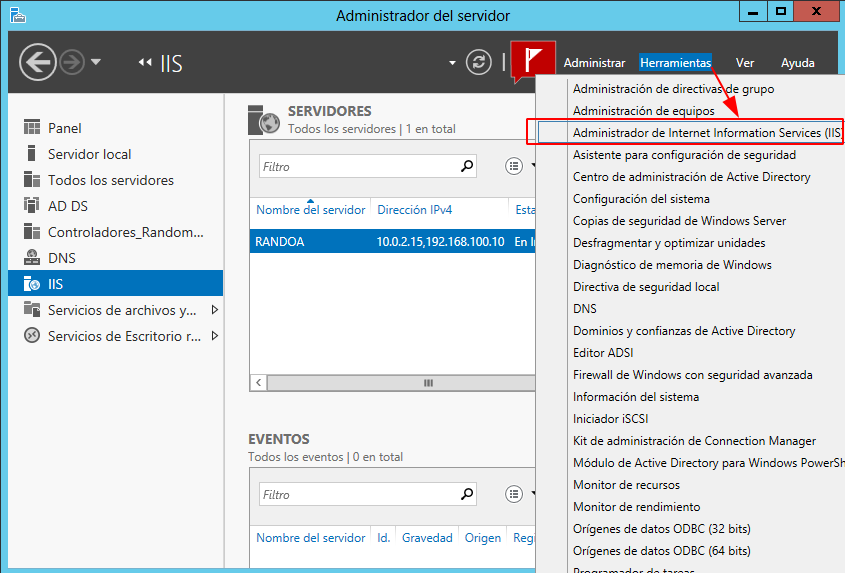Click Todos los servidores sidebar icon
This screenshot has height=573, width=845.
pyautogui.click(x=32, y=180)
